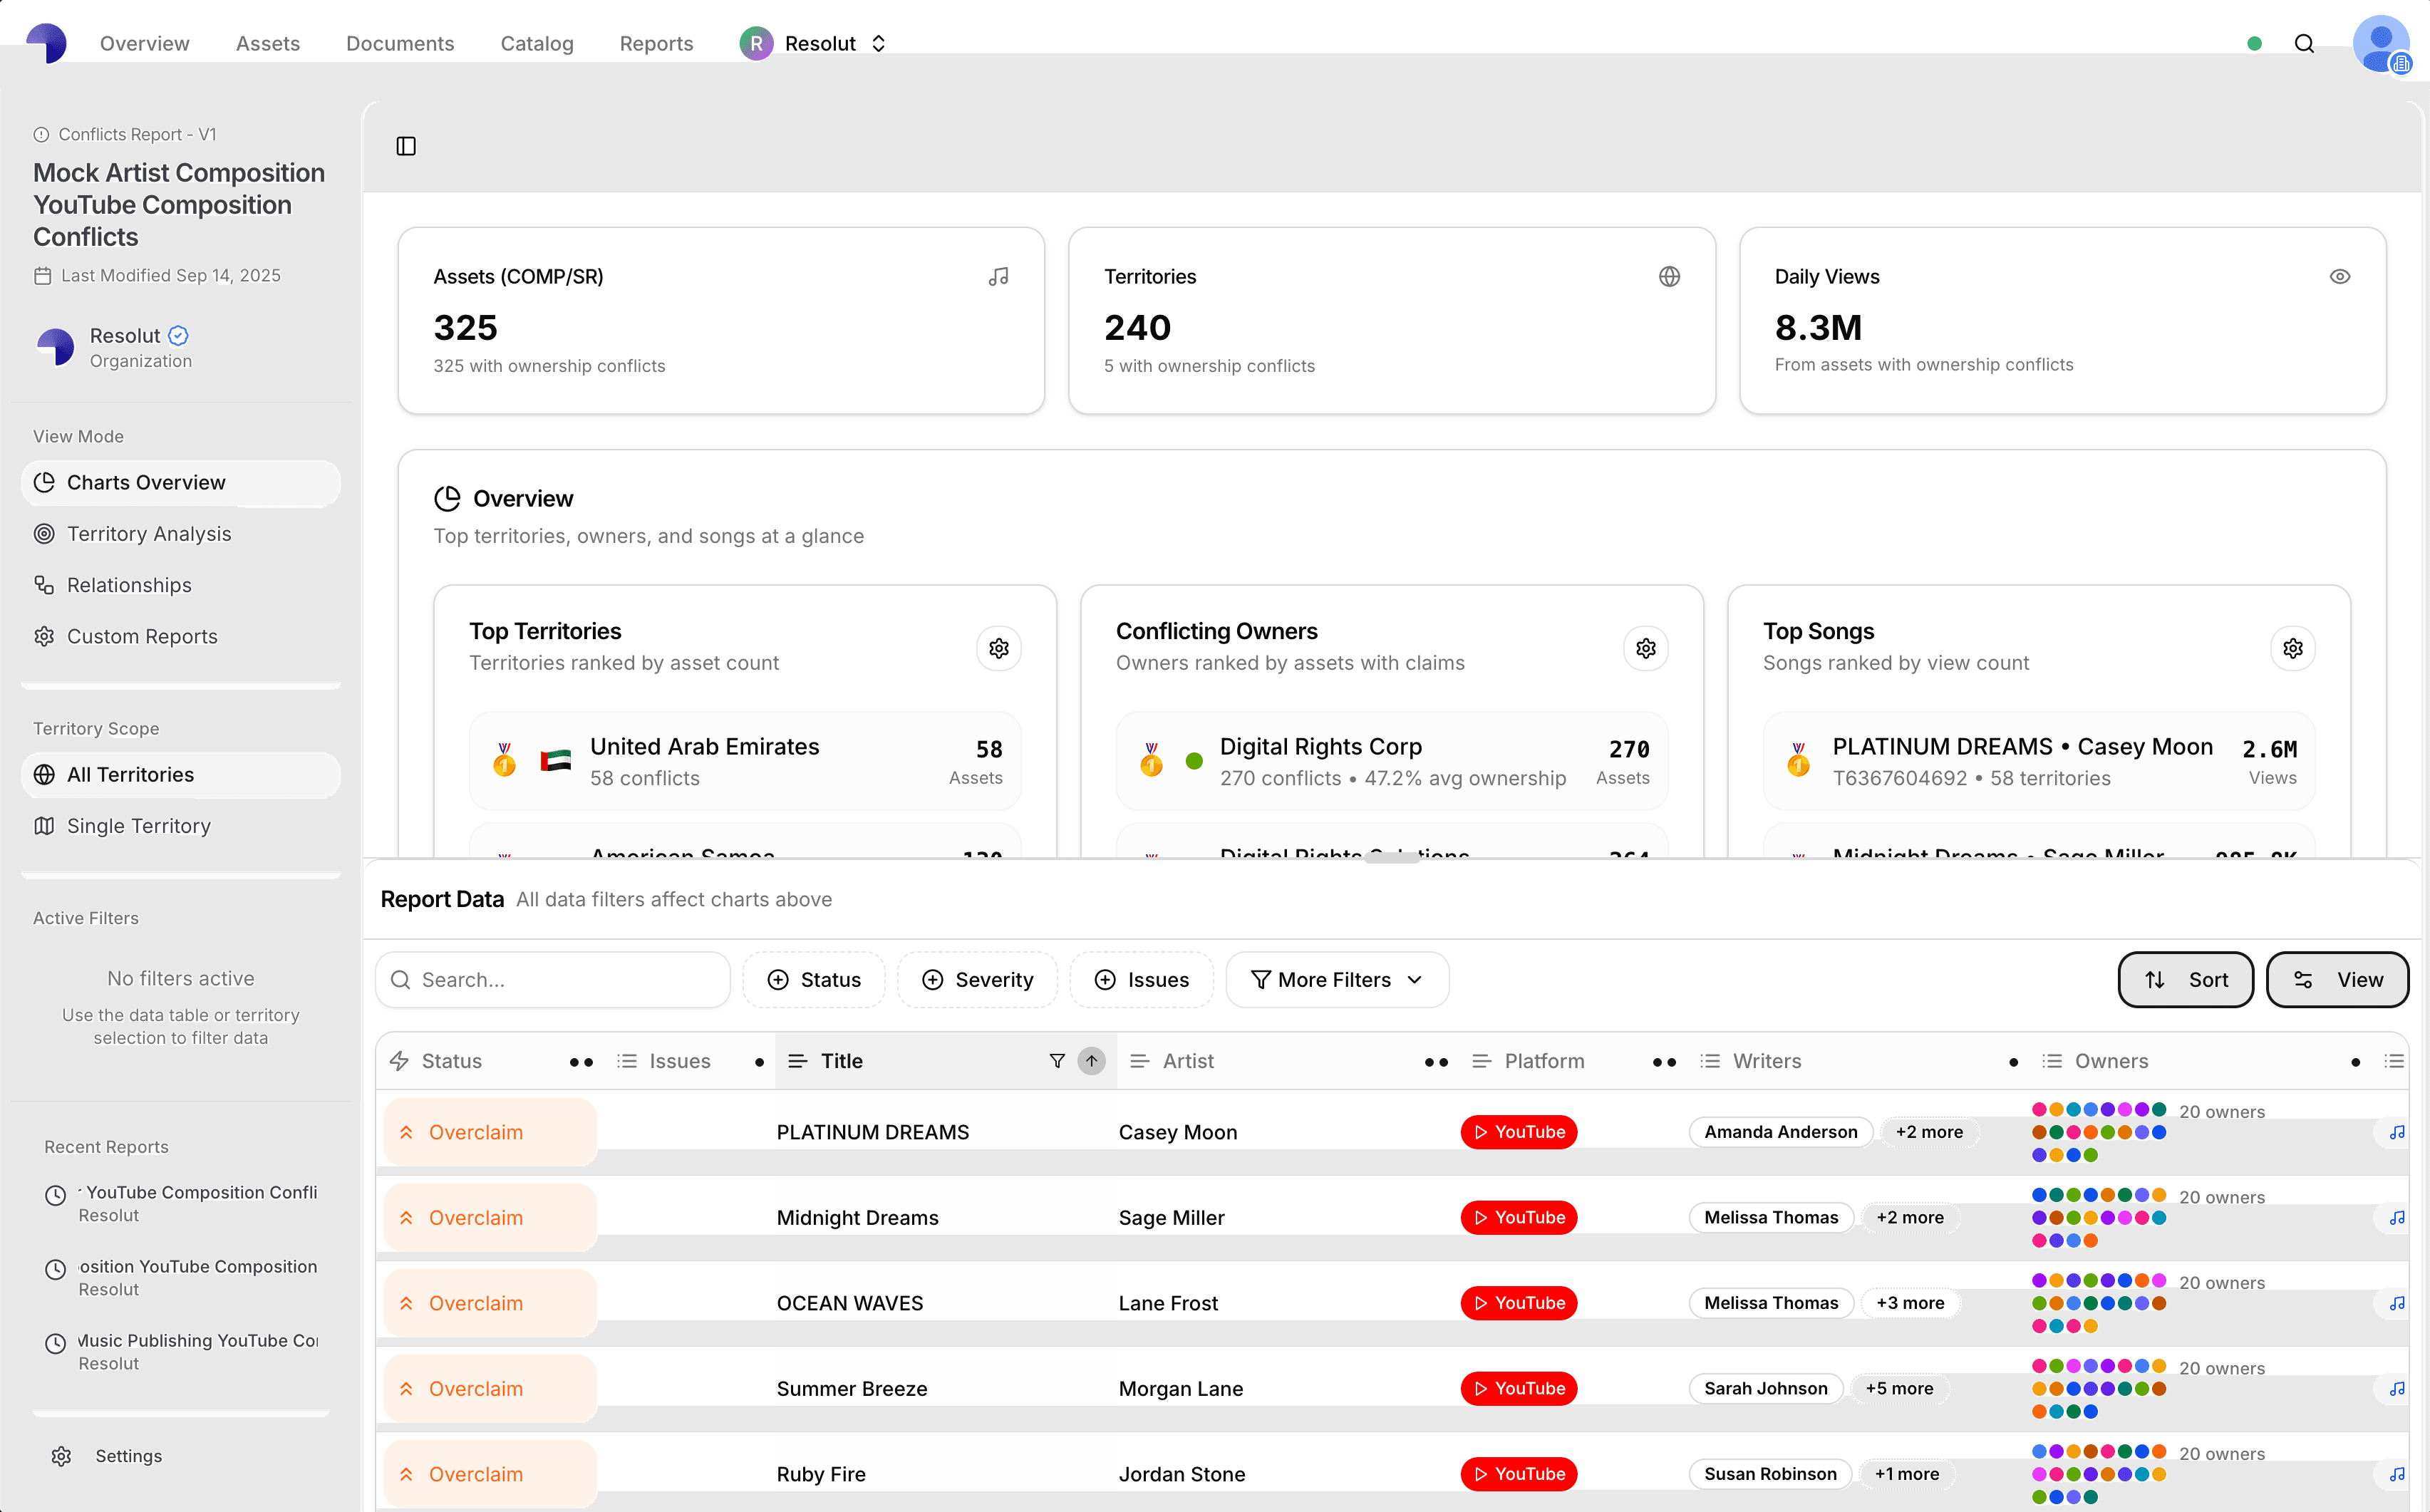Image resolution: width=2430 pixels, height=1512 pixels.
Task: Open the Top Territories settings gear
Action: [x=998, y=648]
